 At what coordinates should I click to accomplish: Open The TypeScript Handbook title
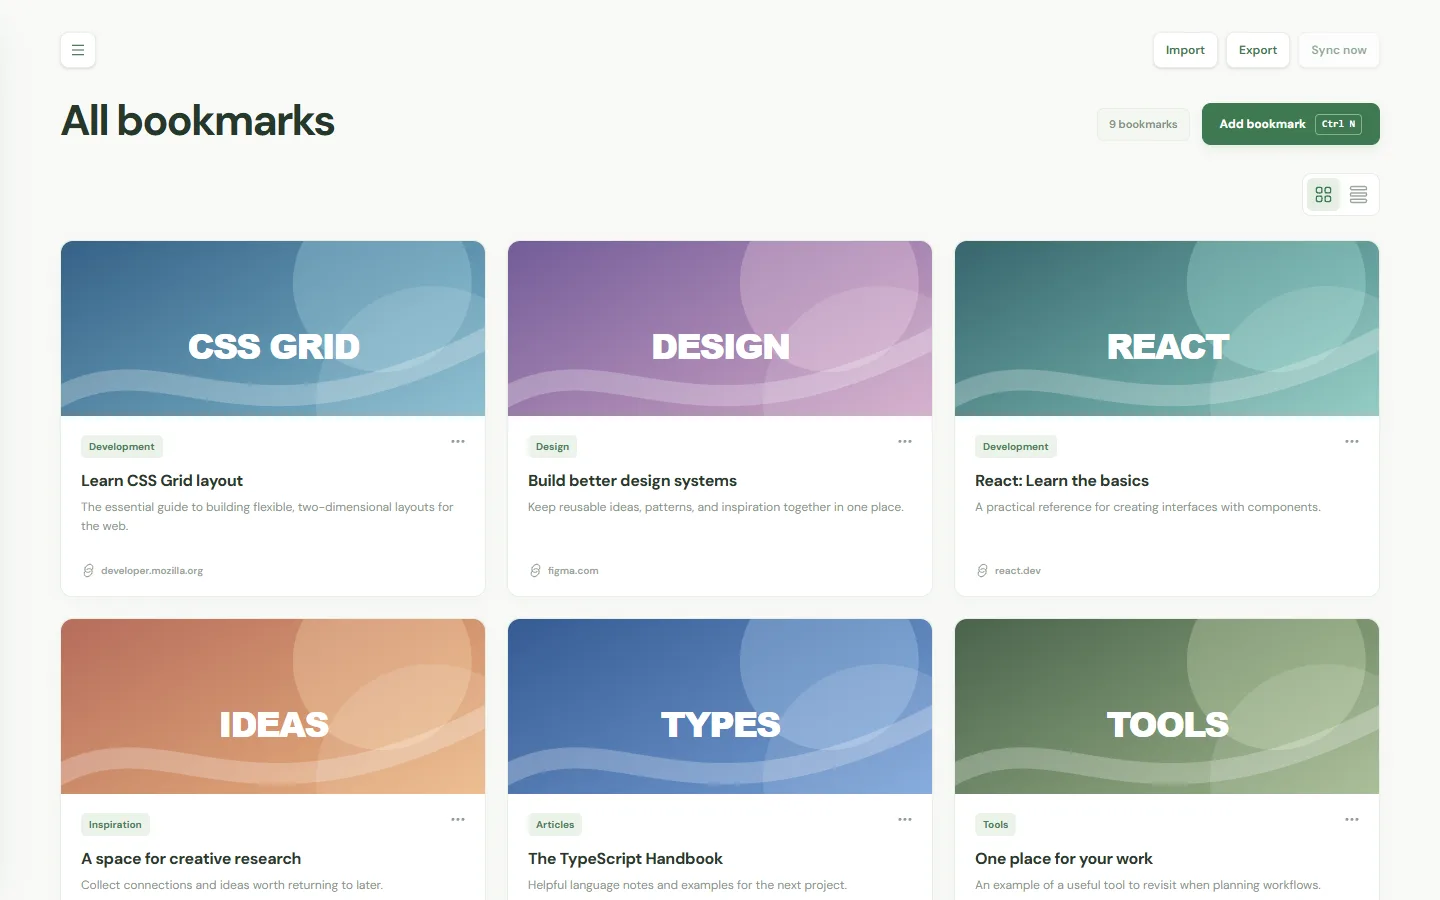pyautogui.click(x=625, y=859)
